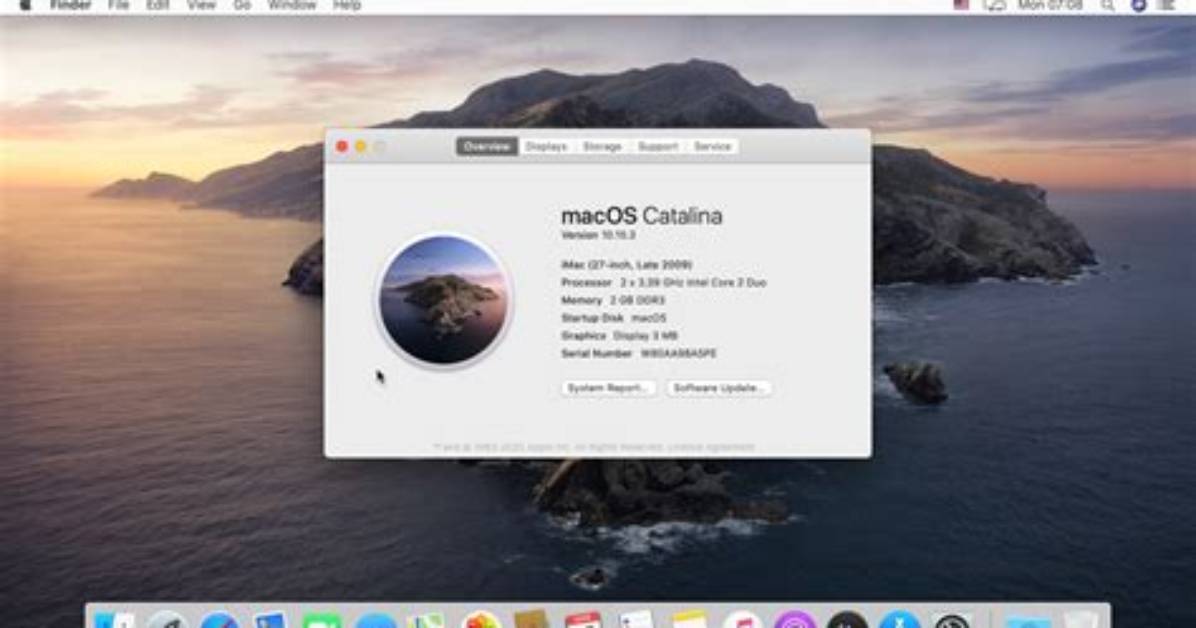Close the About This Mac window
Screen dimensions: 1196x628
(342, 146)
